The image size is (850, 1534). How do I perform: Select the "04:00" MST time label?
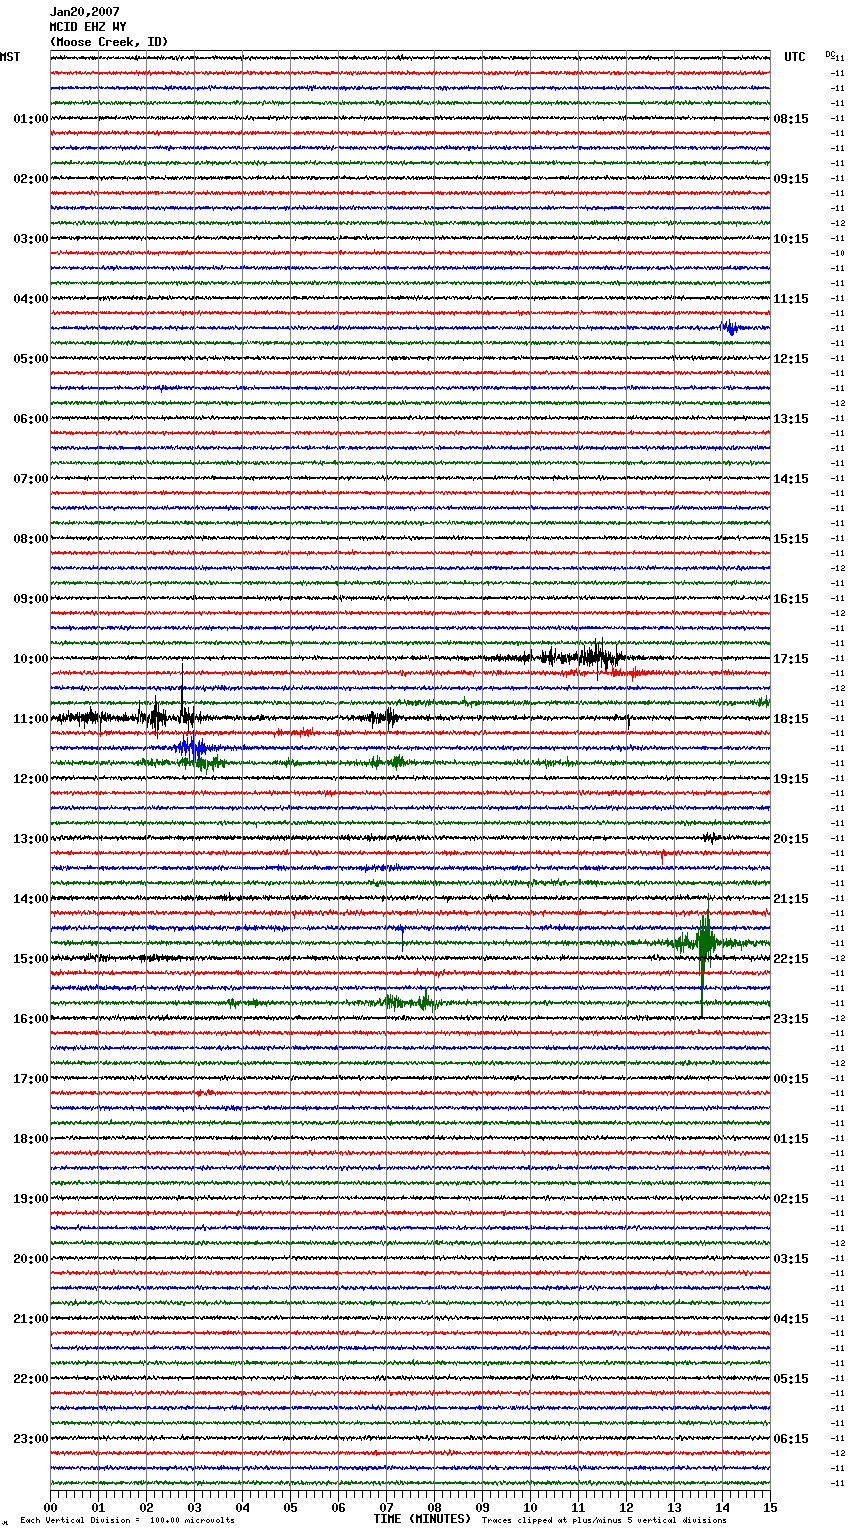(31, 299)
